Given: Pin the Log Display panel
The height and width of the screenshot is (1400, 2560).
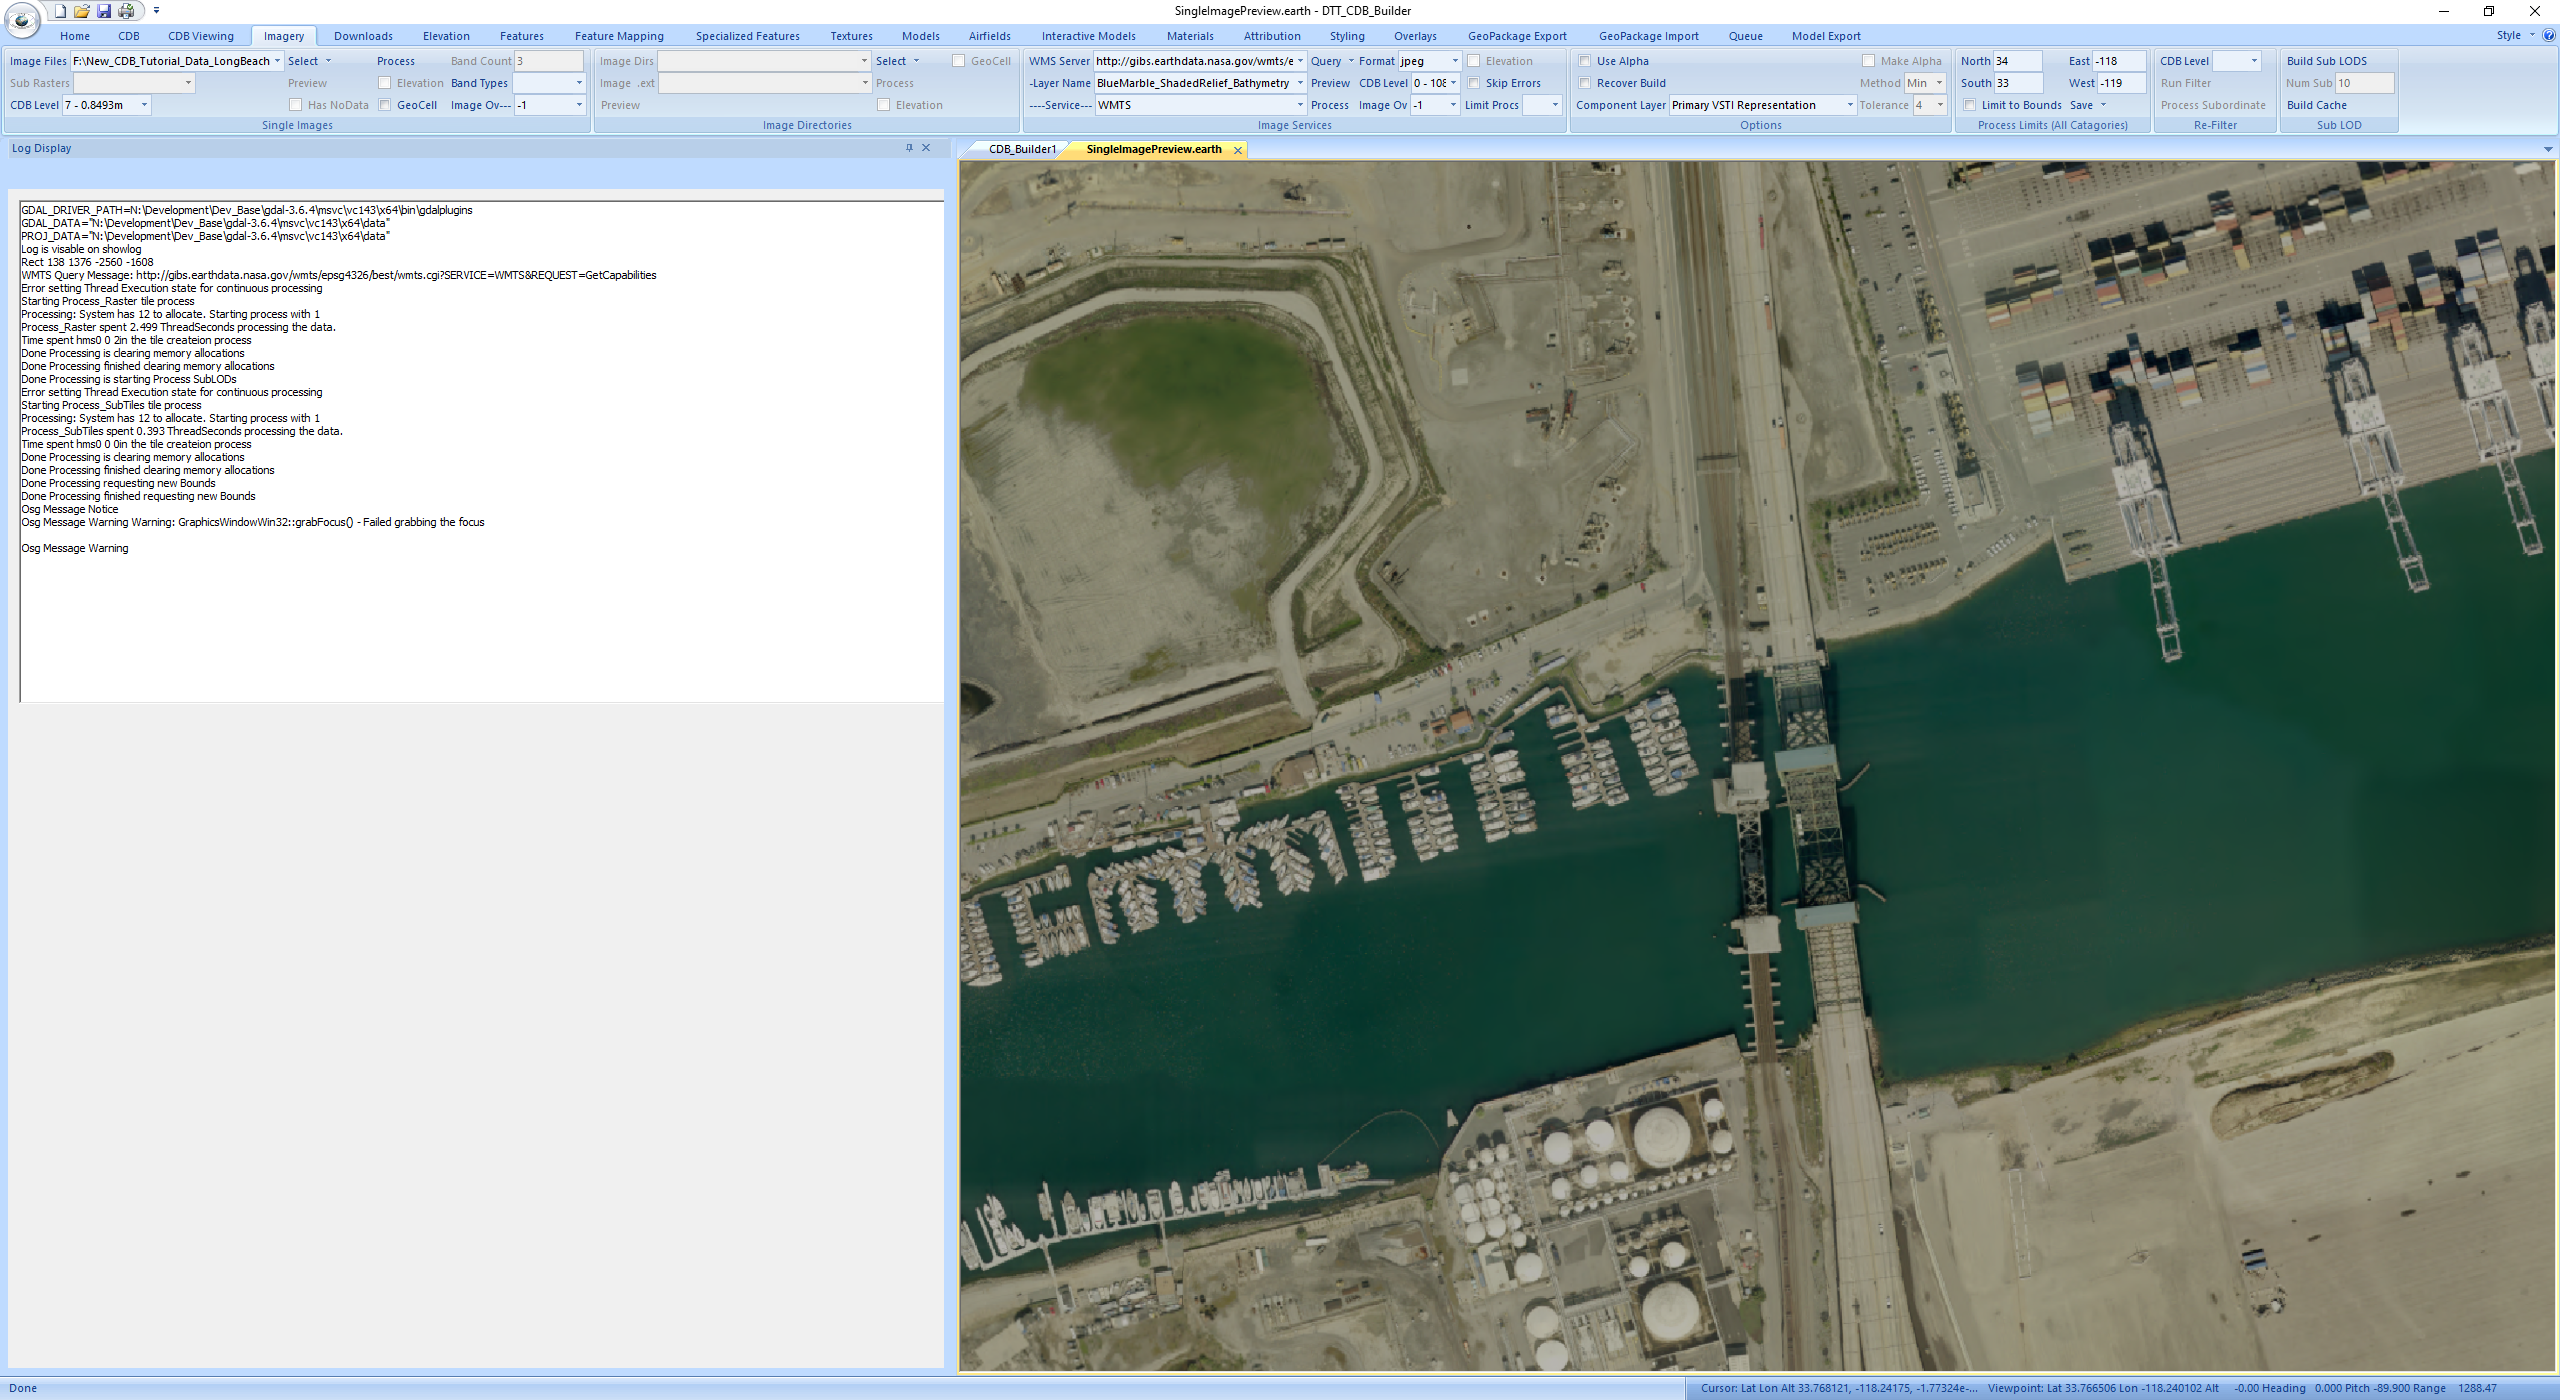Looking at the screenshot, I should click(x=909, y=148).
